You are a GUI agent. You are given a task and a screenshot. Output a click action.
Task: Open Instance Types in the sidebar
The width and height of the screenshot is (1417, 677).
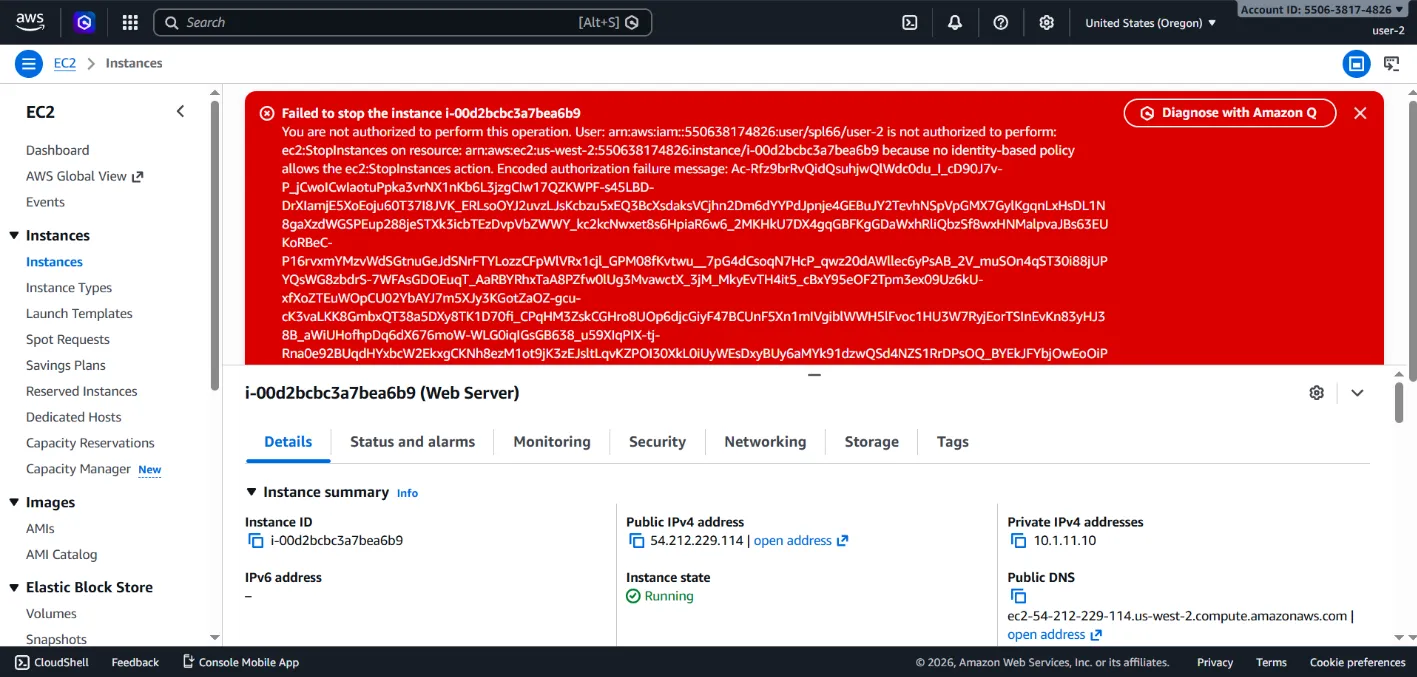click(69, 288)
